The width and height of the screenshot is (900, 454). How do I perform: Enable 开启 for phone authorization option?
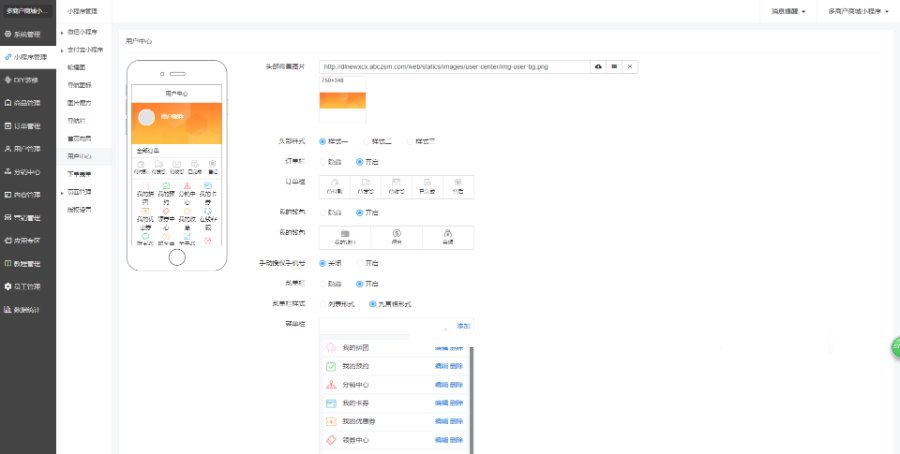pos(360,263)
